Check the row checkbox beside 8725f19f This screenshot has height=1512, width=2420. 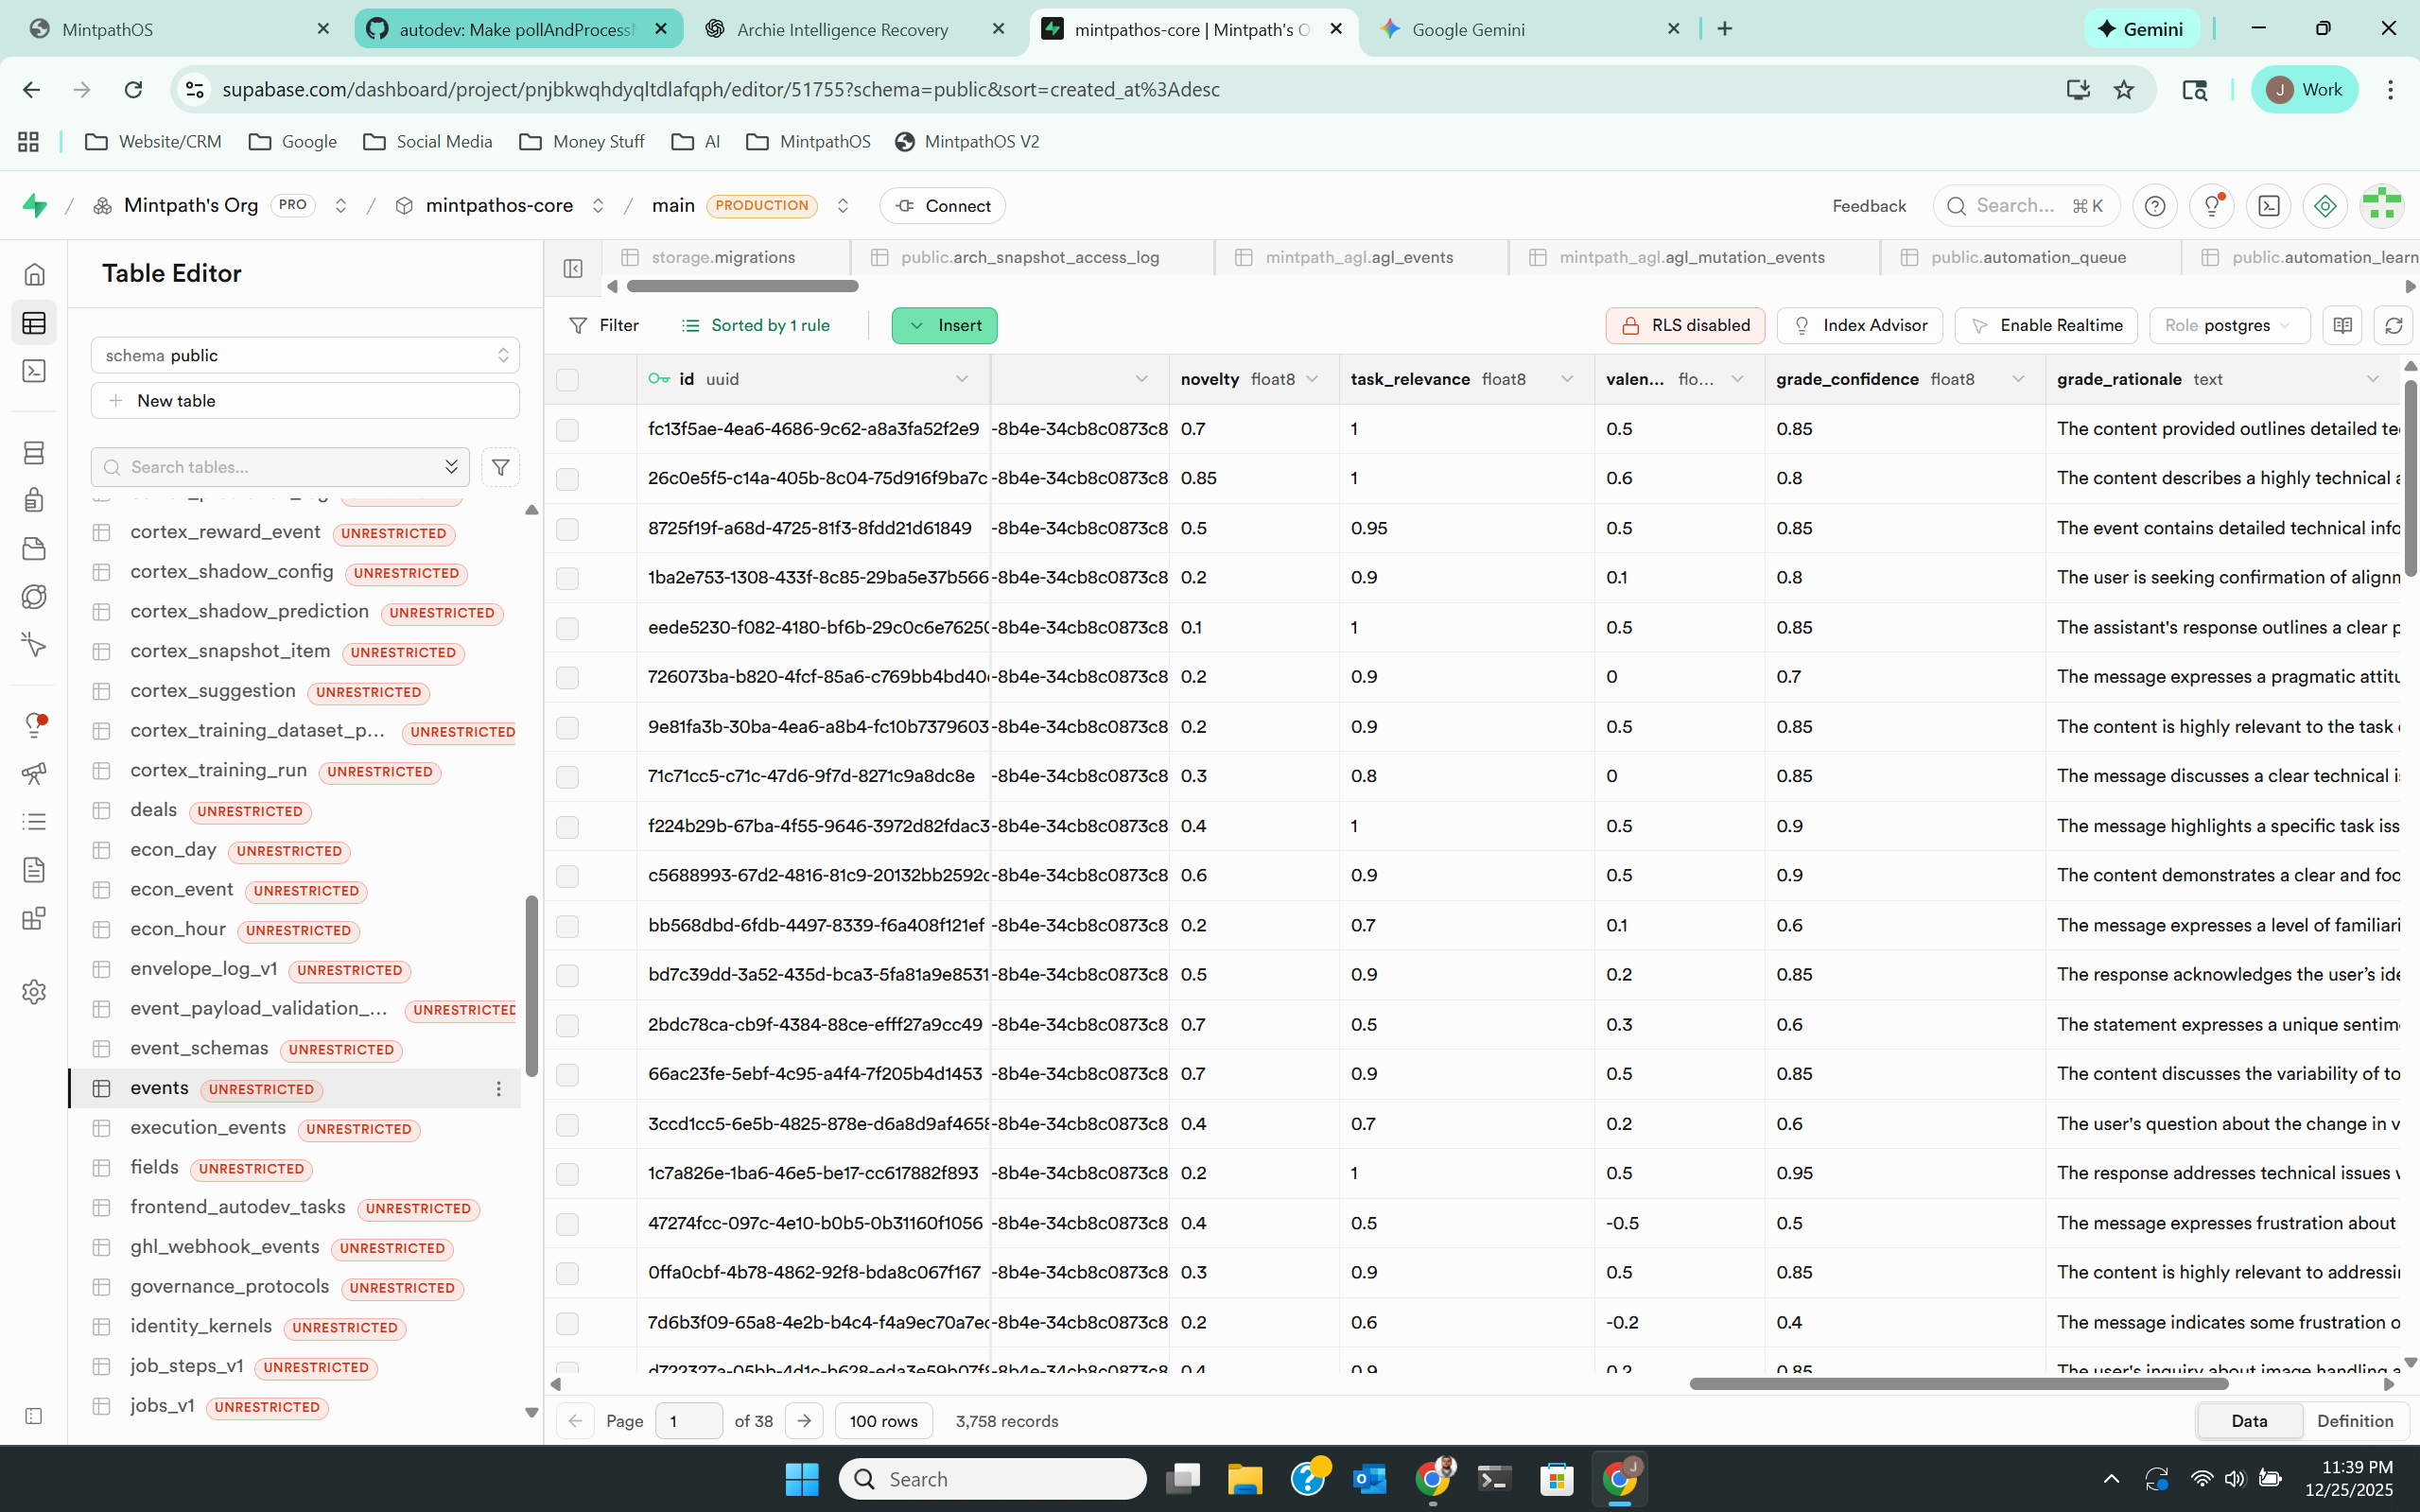pyautogui.click(x=567, y=528)
